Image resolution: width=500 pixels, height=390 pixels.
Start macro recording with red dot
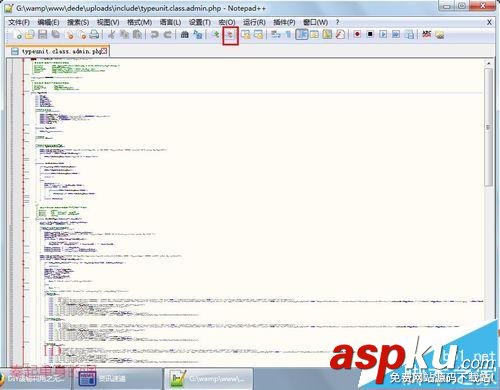pyautogui.click(x=357, y=34)
